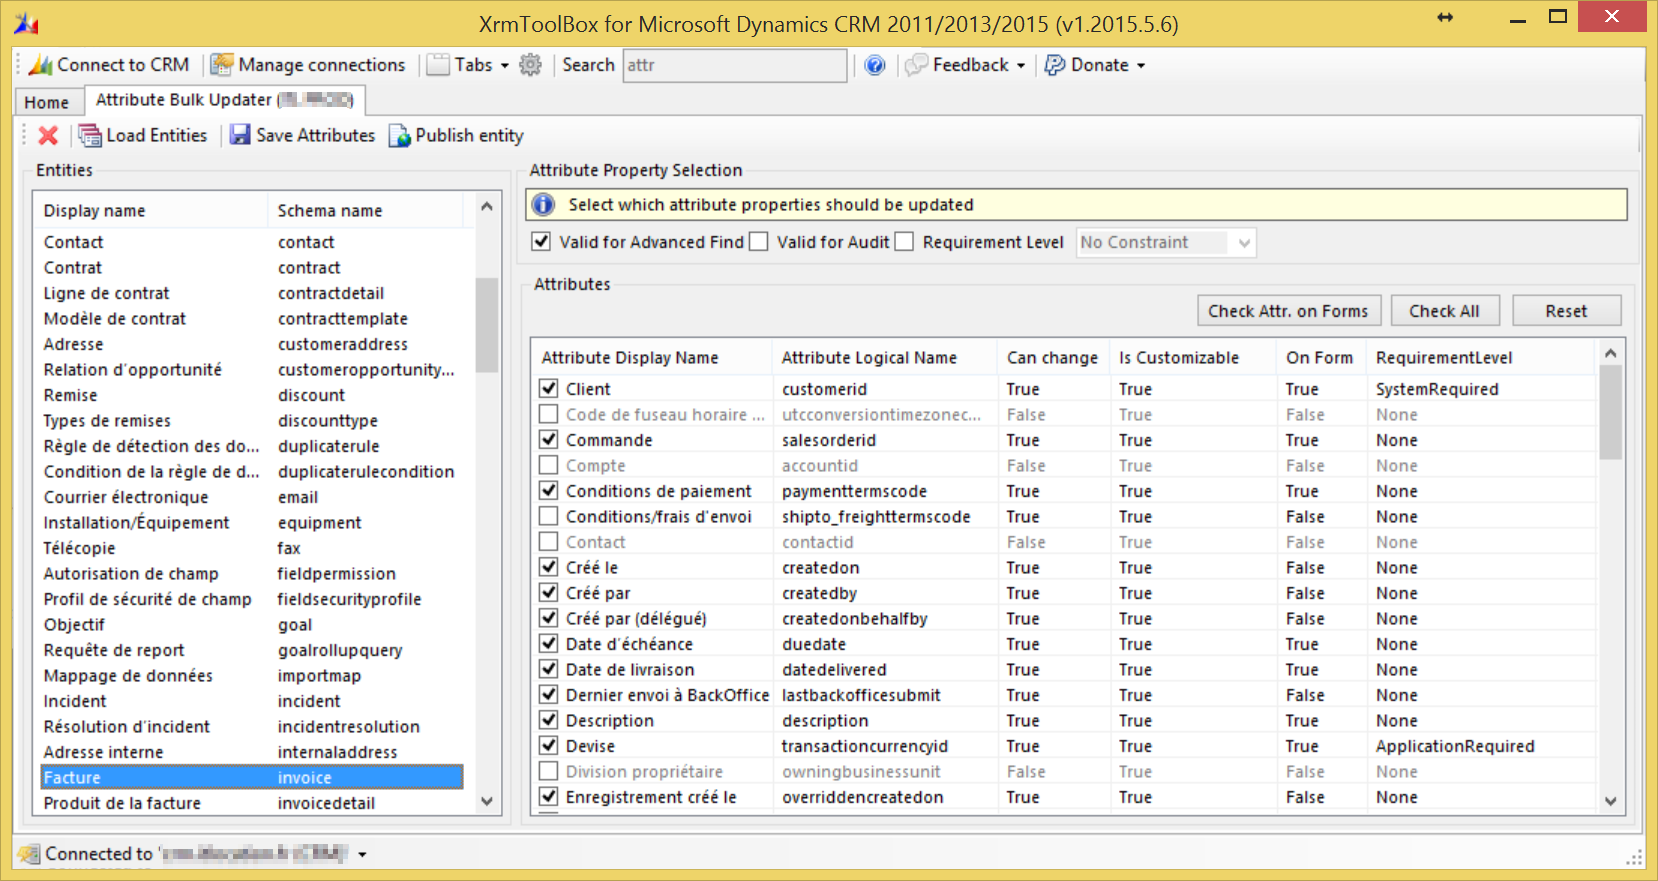Open Manage connections
Viewport: 1658px width, 881px height.
[x=308, y=65]
